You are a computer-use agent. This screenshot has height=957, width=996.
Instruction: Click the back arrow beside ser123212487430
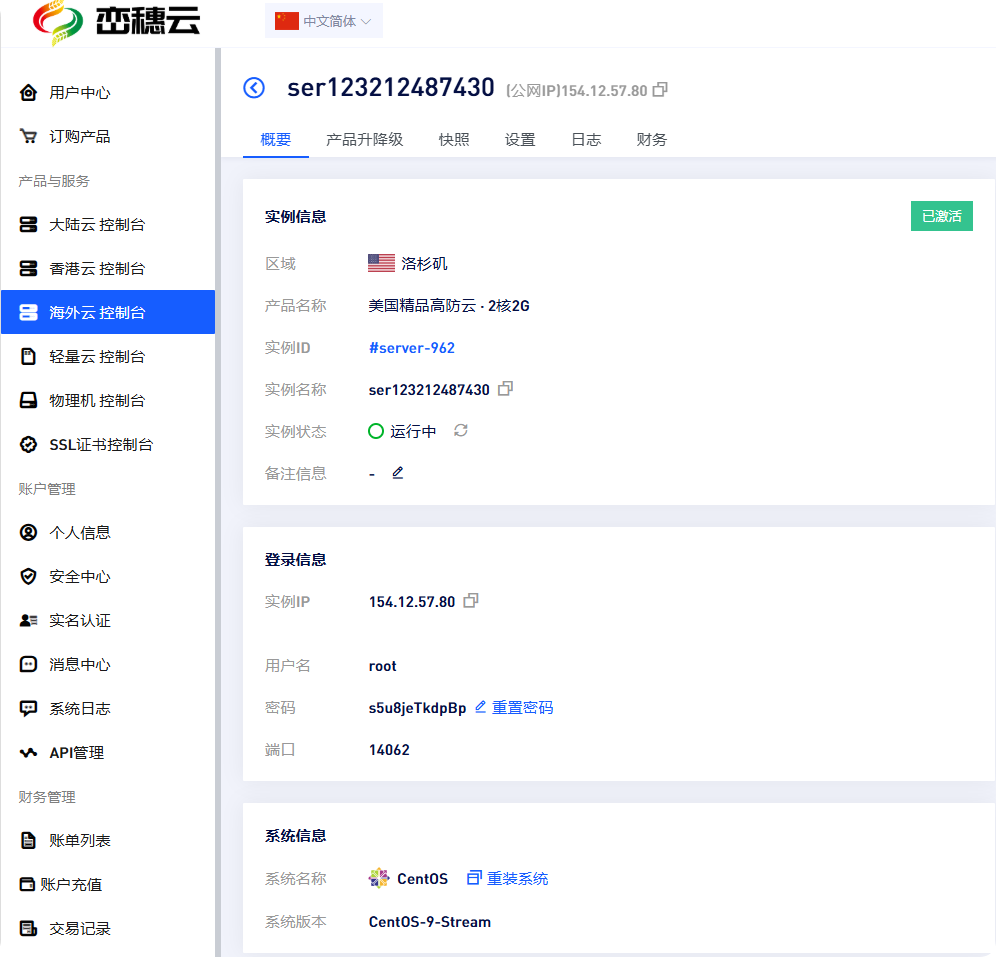point(254,88)
